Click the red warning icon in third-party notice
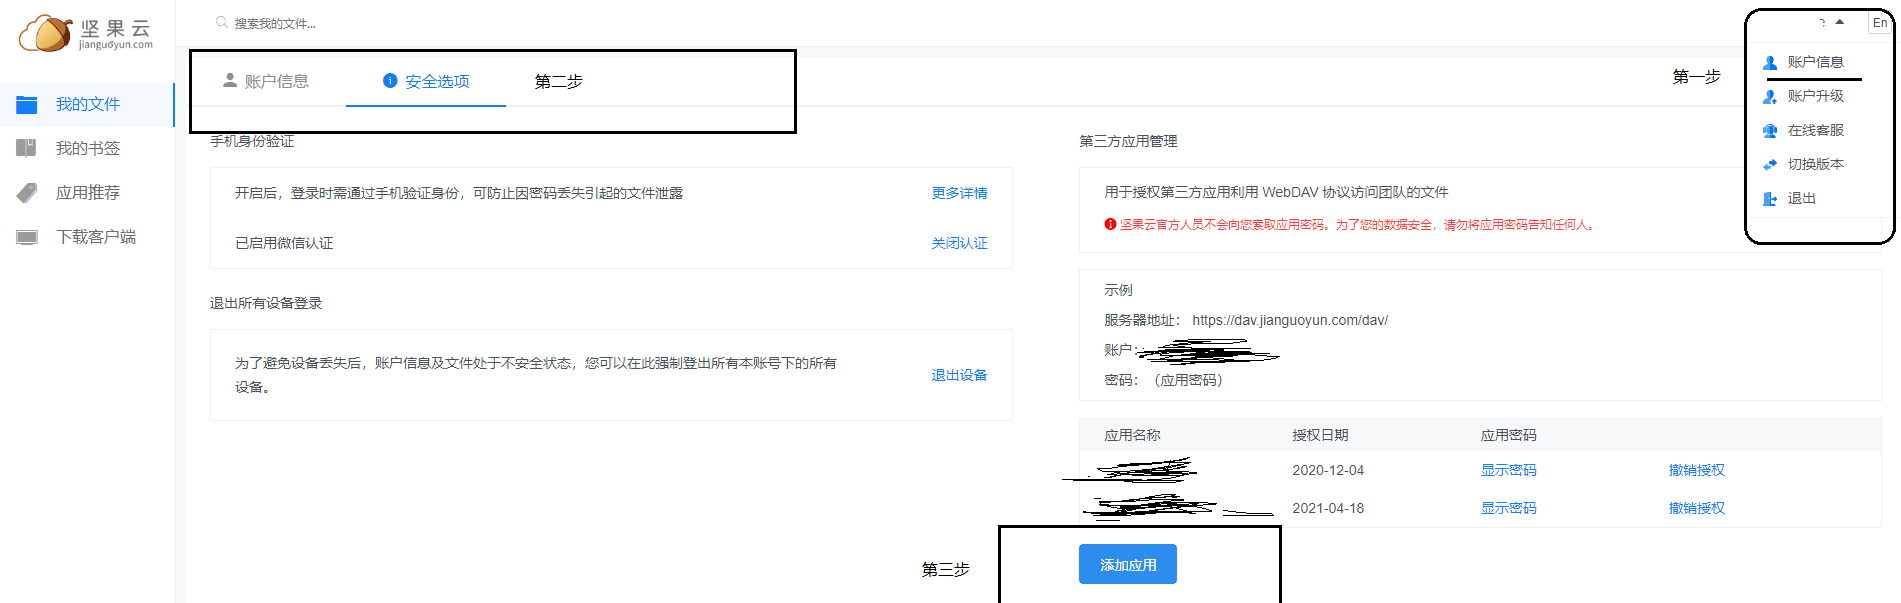 (1110, 224)
